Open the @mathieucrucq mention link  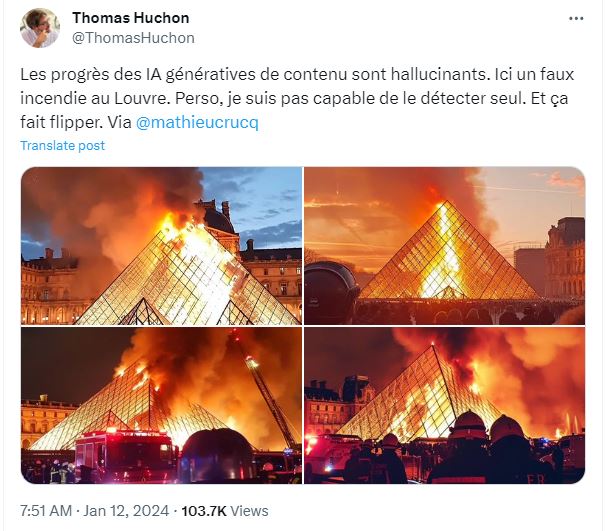click(x=197, y=123)
